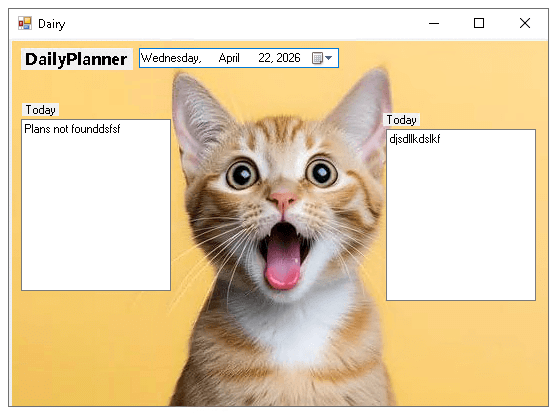Expand the date picker dropdown arrow
Image resolution: width=559 pixels, height=420 pixels.
(329, 58)
